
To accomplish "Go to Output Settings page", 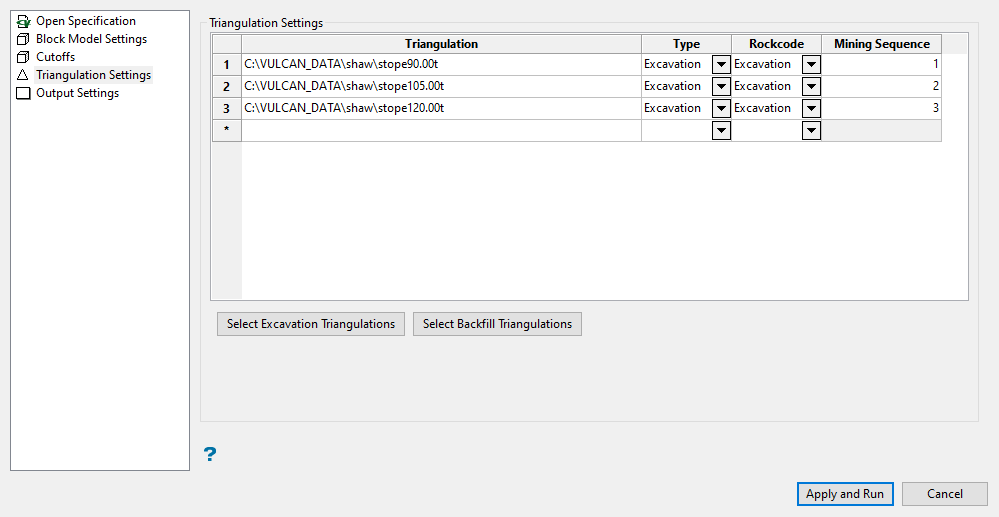I will tap(77, 93).
